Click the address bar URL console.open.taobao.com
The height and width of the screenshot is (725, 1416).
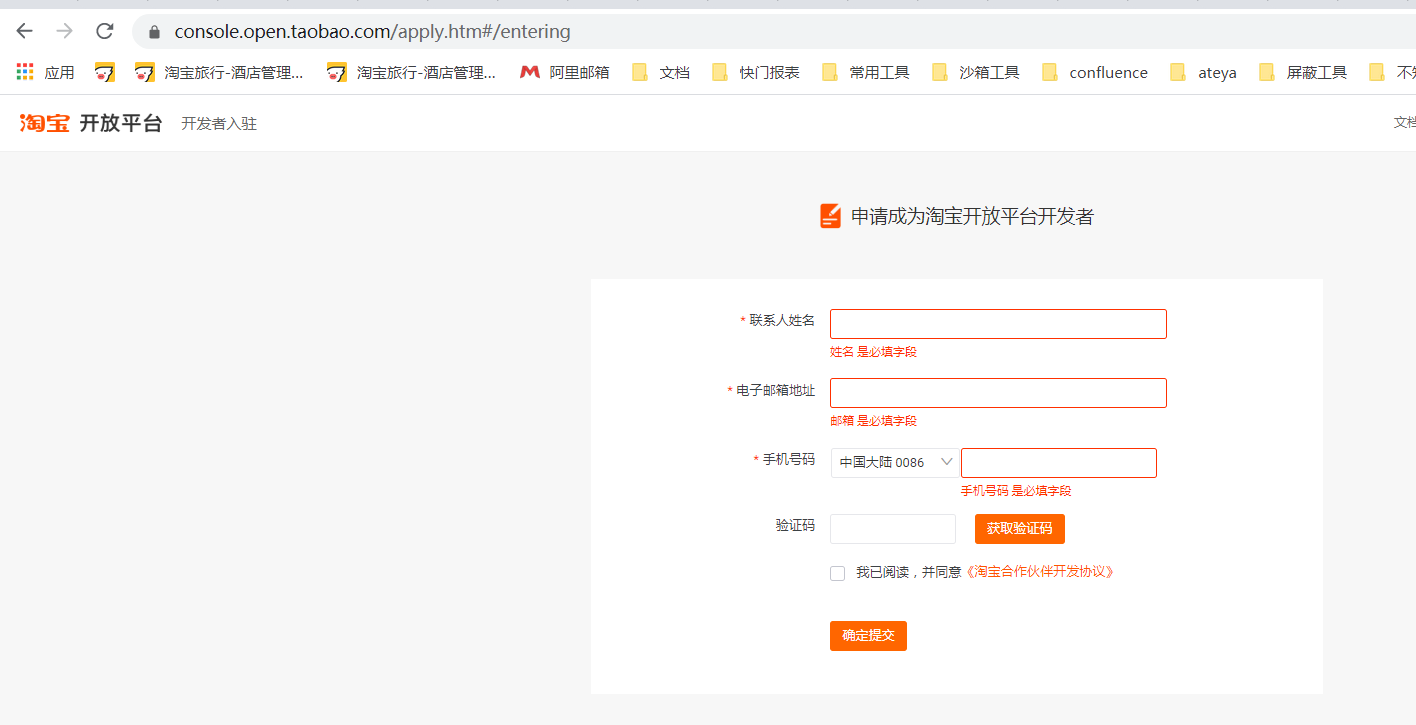coord(372,32)
